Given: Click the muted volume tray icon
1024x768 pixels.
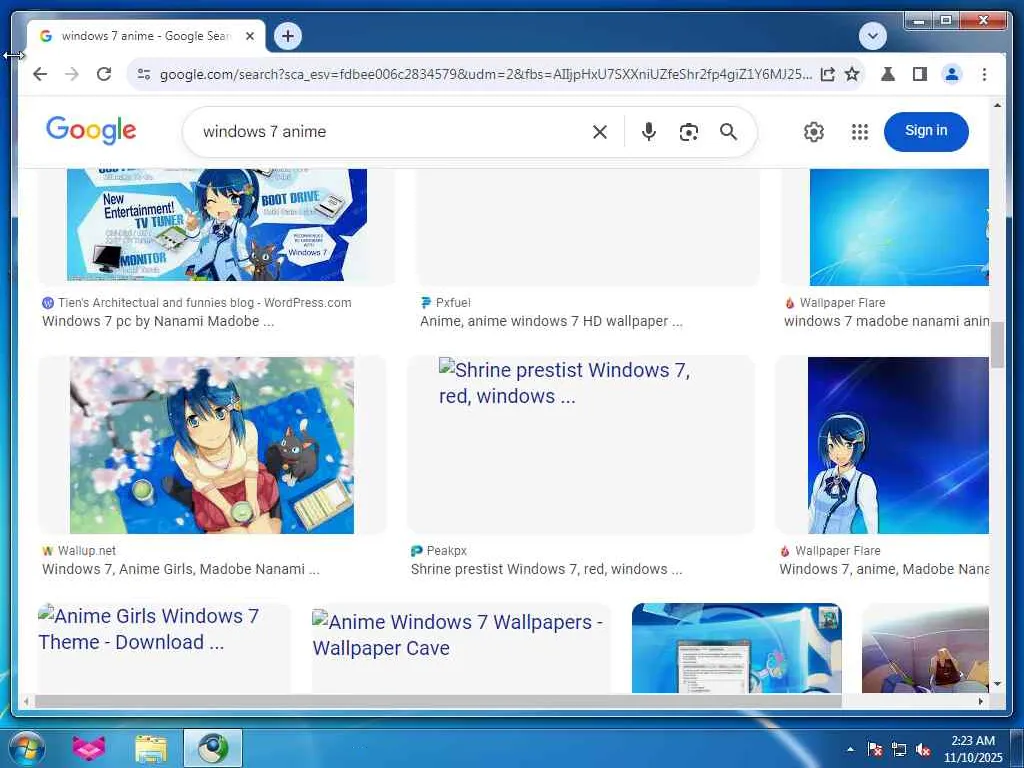Looking at the screenshot, I should pyautogui.click(x=923, y=749).
